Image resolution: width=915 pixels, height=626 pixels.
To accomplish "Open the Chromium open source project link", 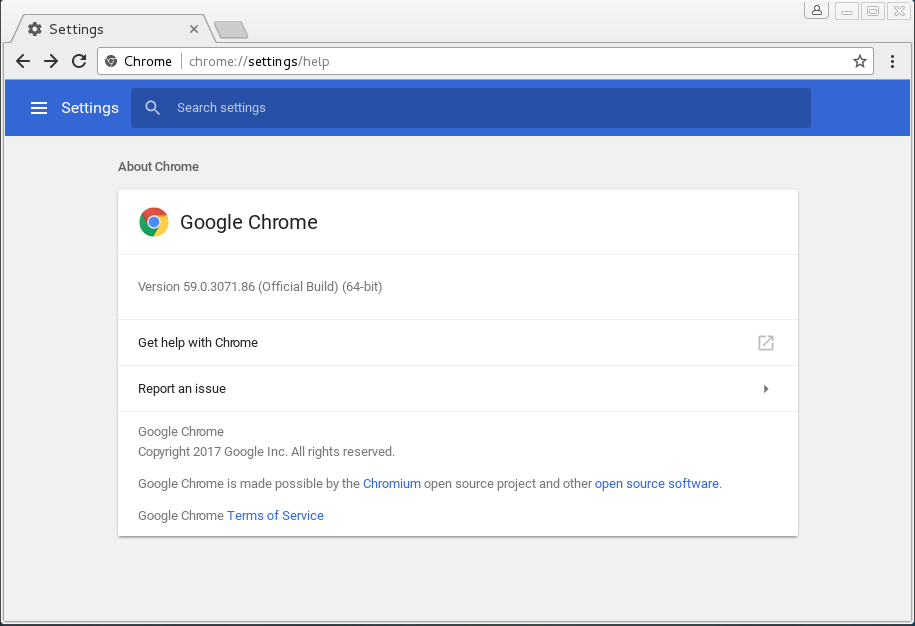I will click(x=392, y=484).
